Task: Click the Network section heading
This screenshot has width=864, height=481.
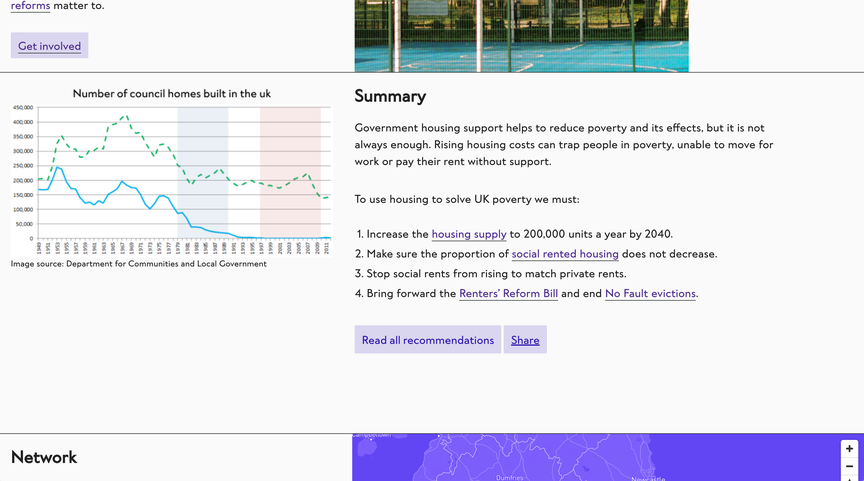Action: pos(44,457)
